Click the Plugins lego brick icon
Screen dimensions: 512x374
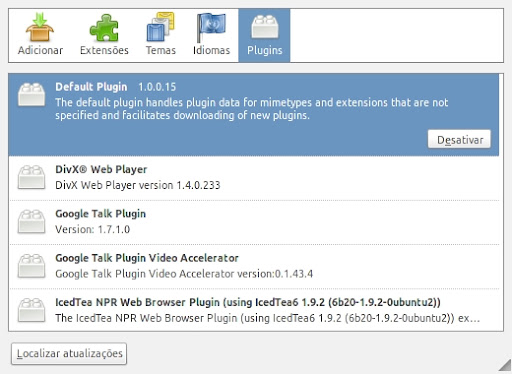point(265,27)
